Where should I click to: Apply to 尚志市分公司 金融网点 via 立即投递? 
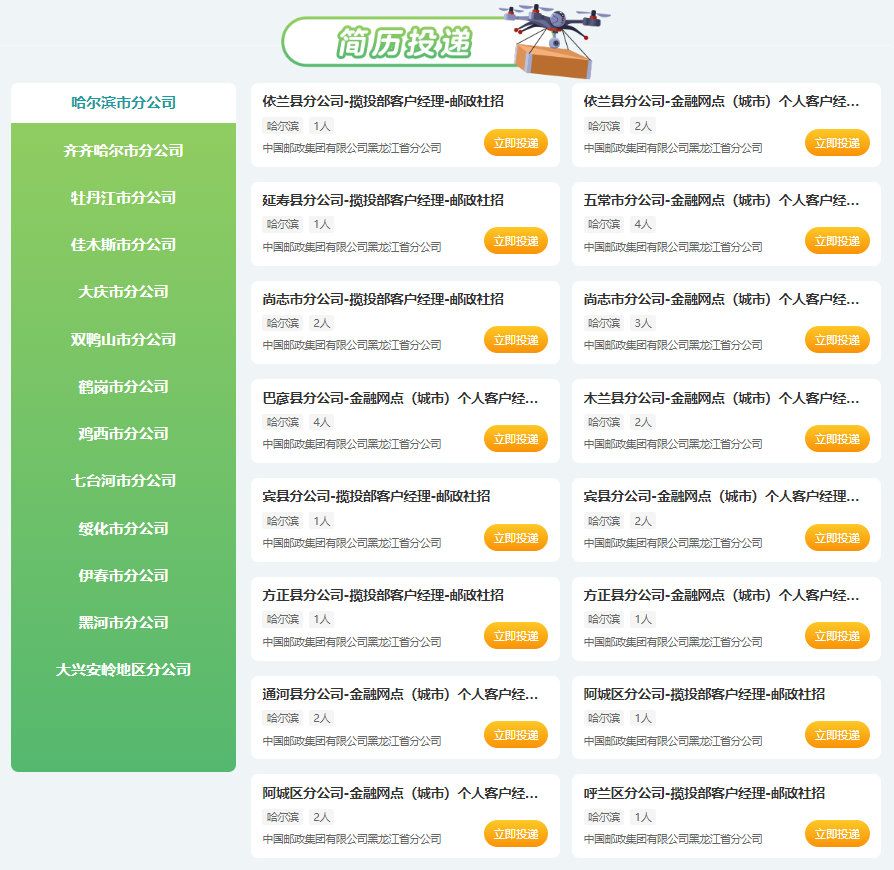(x=837, y=340)
